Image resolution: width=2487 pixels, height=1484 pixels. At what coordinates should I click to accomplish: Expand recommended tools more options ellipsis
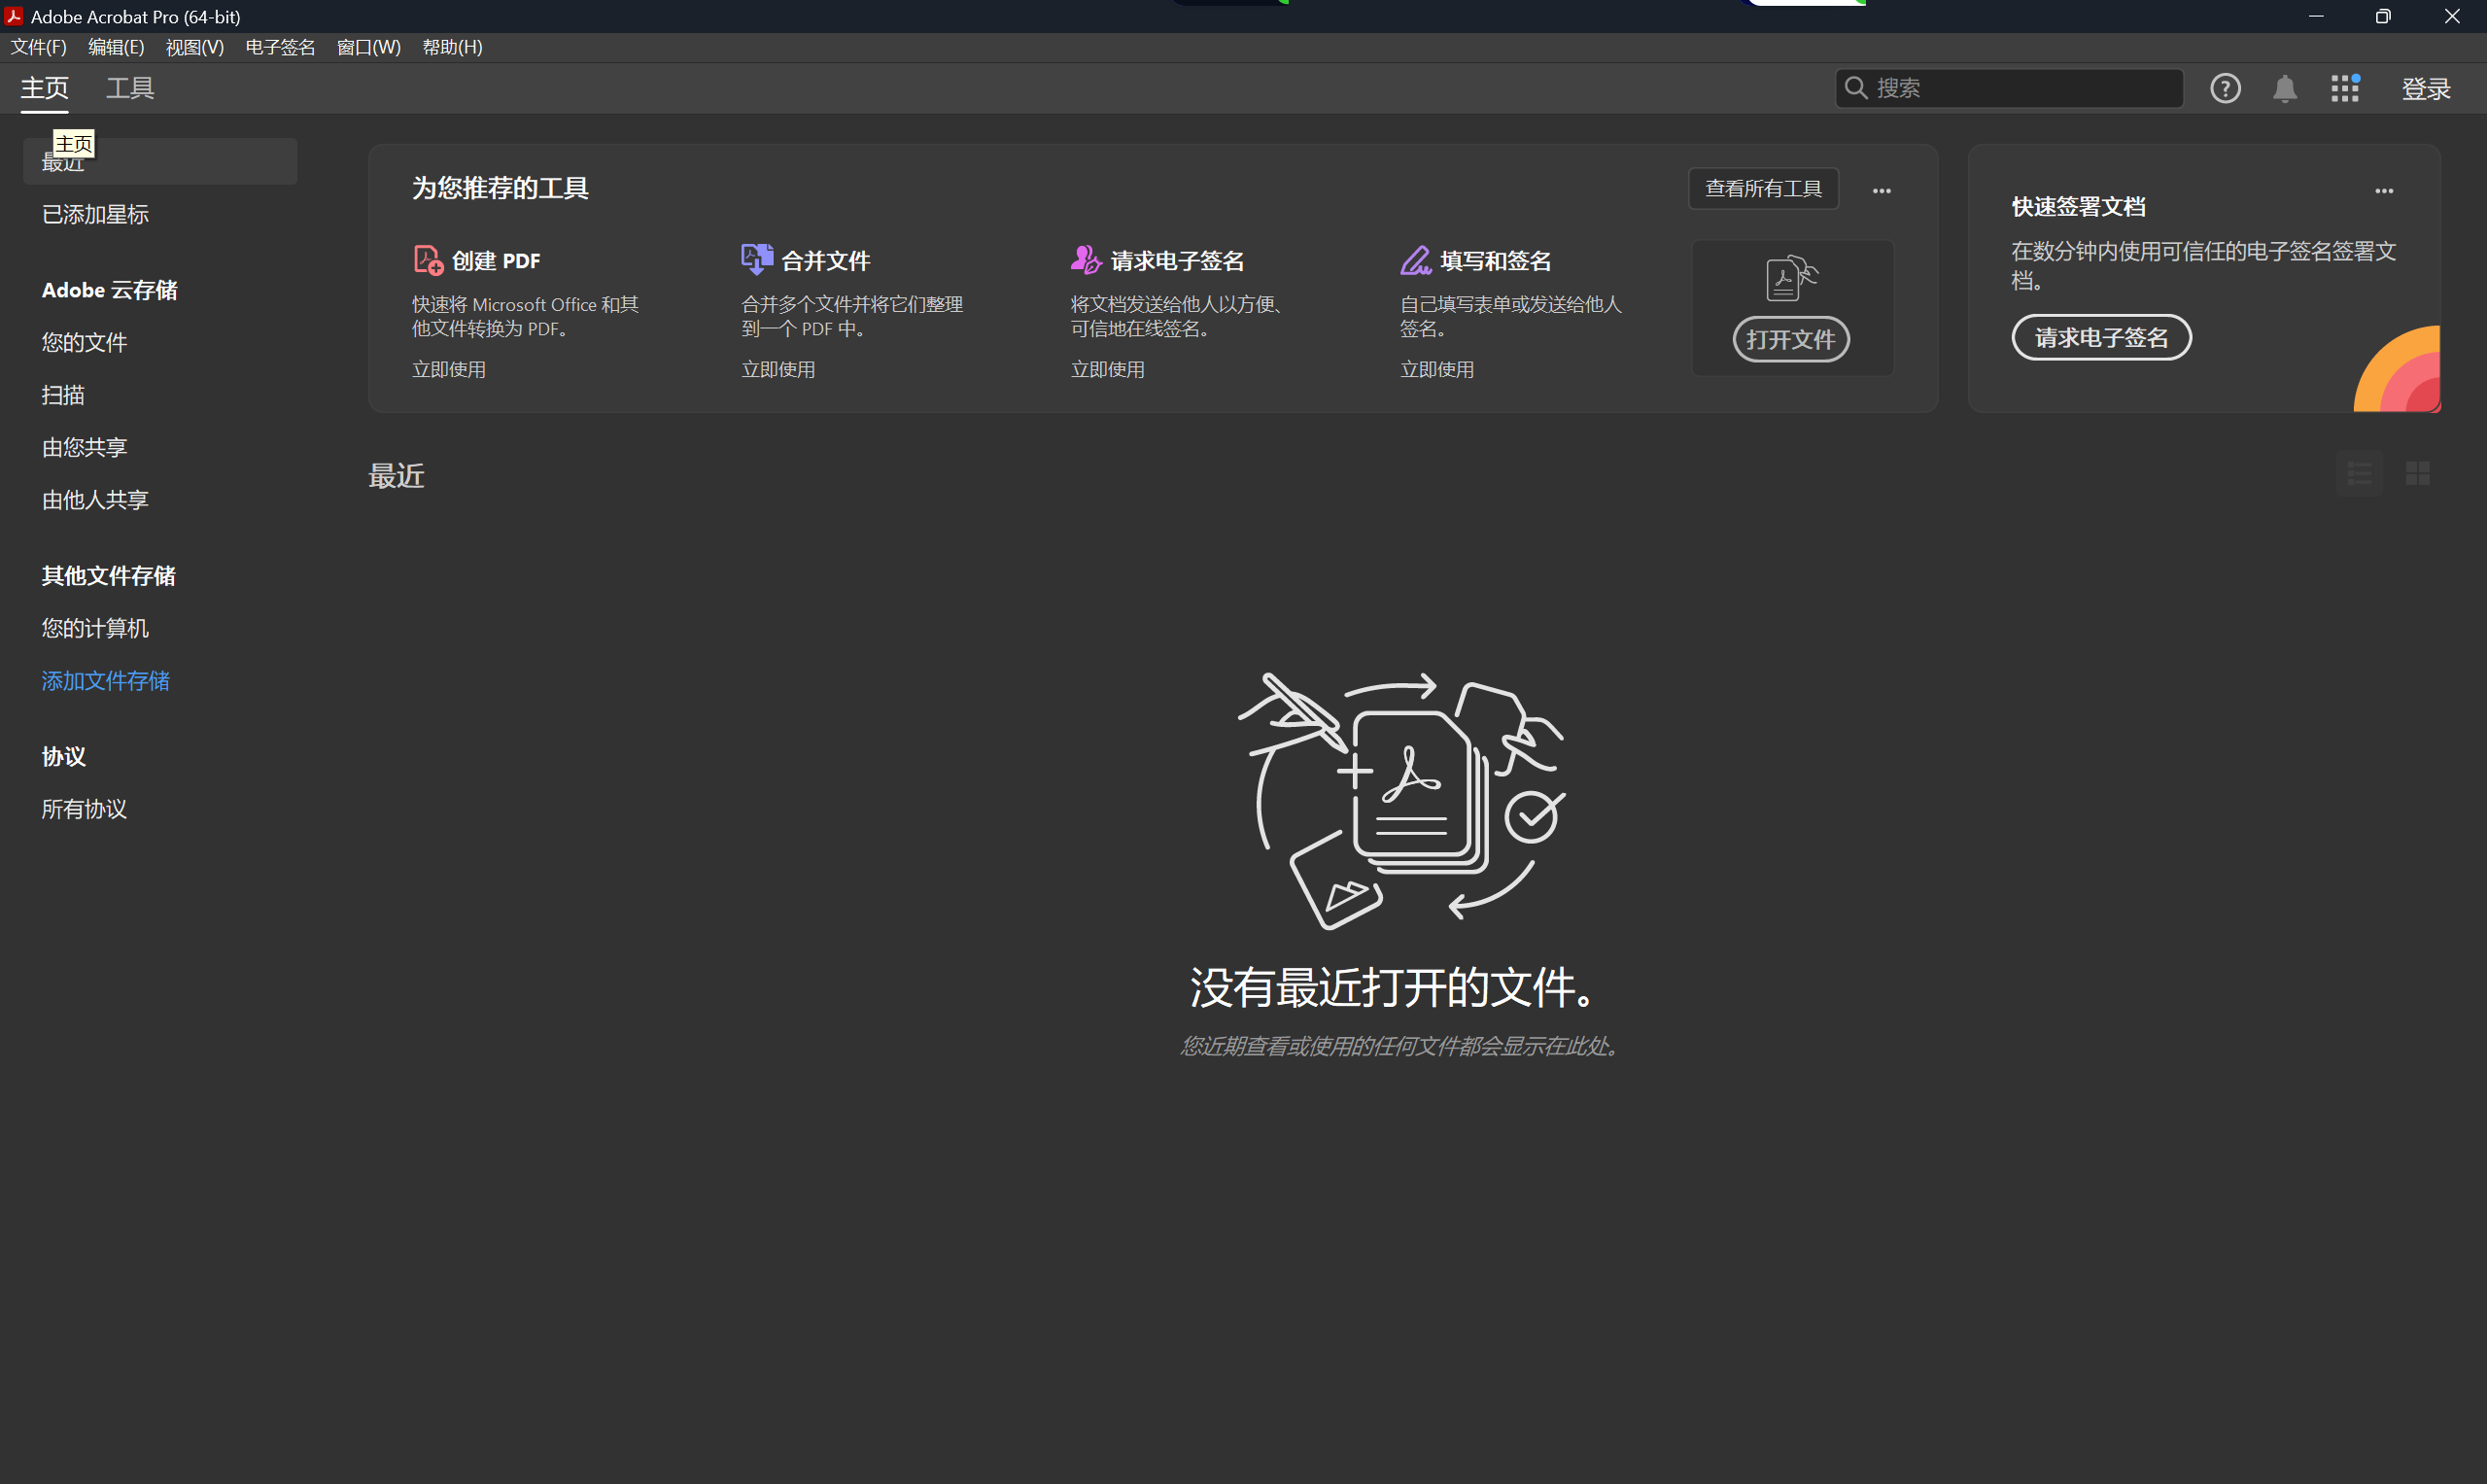(x=1881, y=190)
